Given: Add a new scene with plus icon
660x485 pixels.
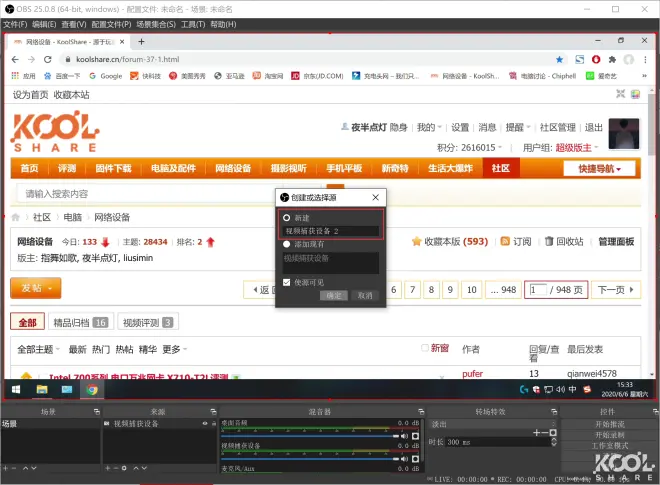Looking at the screenshot, I should [x=5, y=468].
